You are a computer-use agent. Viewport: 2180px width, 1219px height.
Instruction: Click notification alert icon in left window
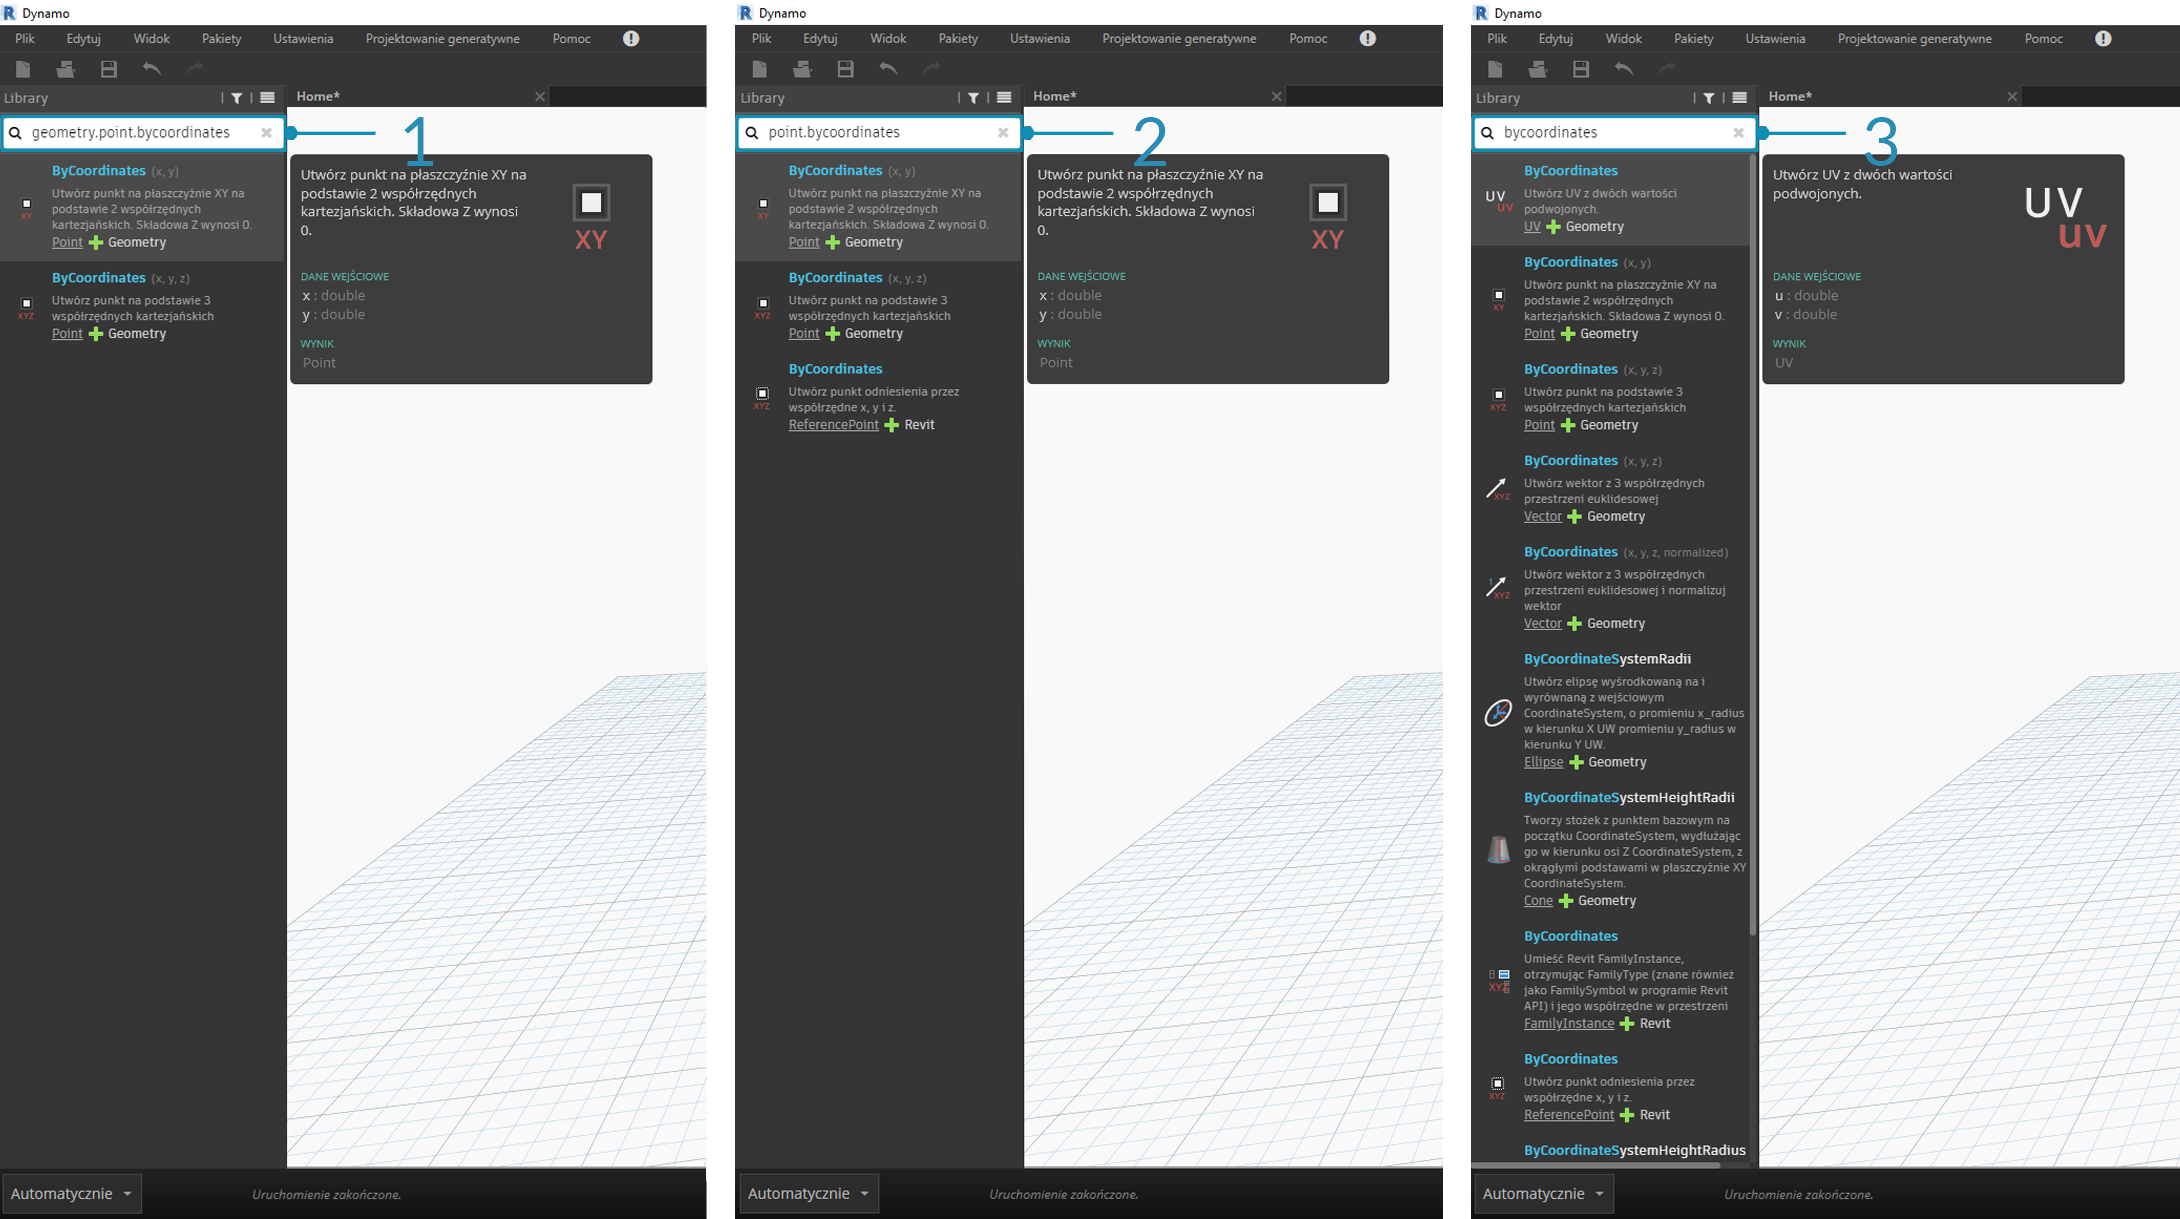(631, 38)
